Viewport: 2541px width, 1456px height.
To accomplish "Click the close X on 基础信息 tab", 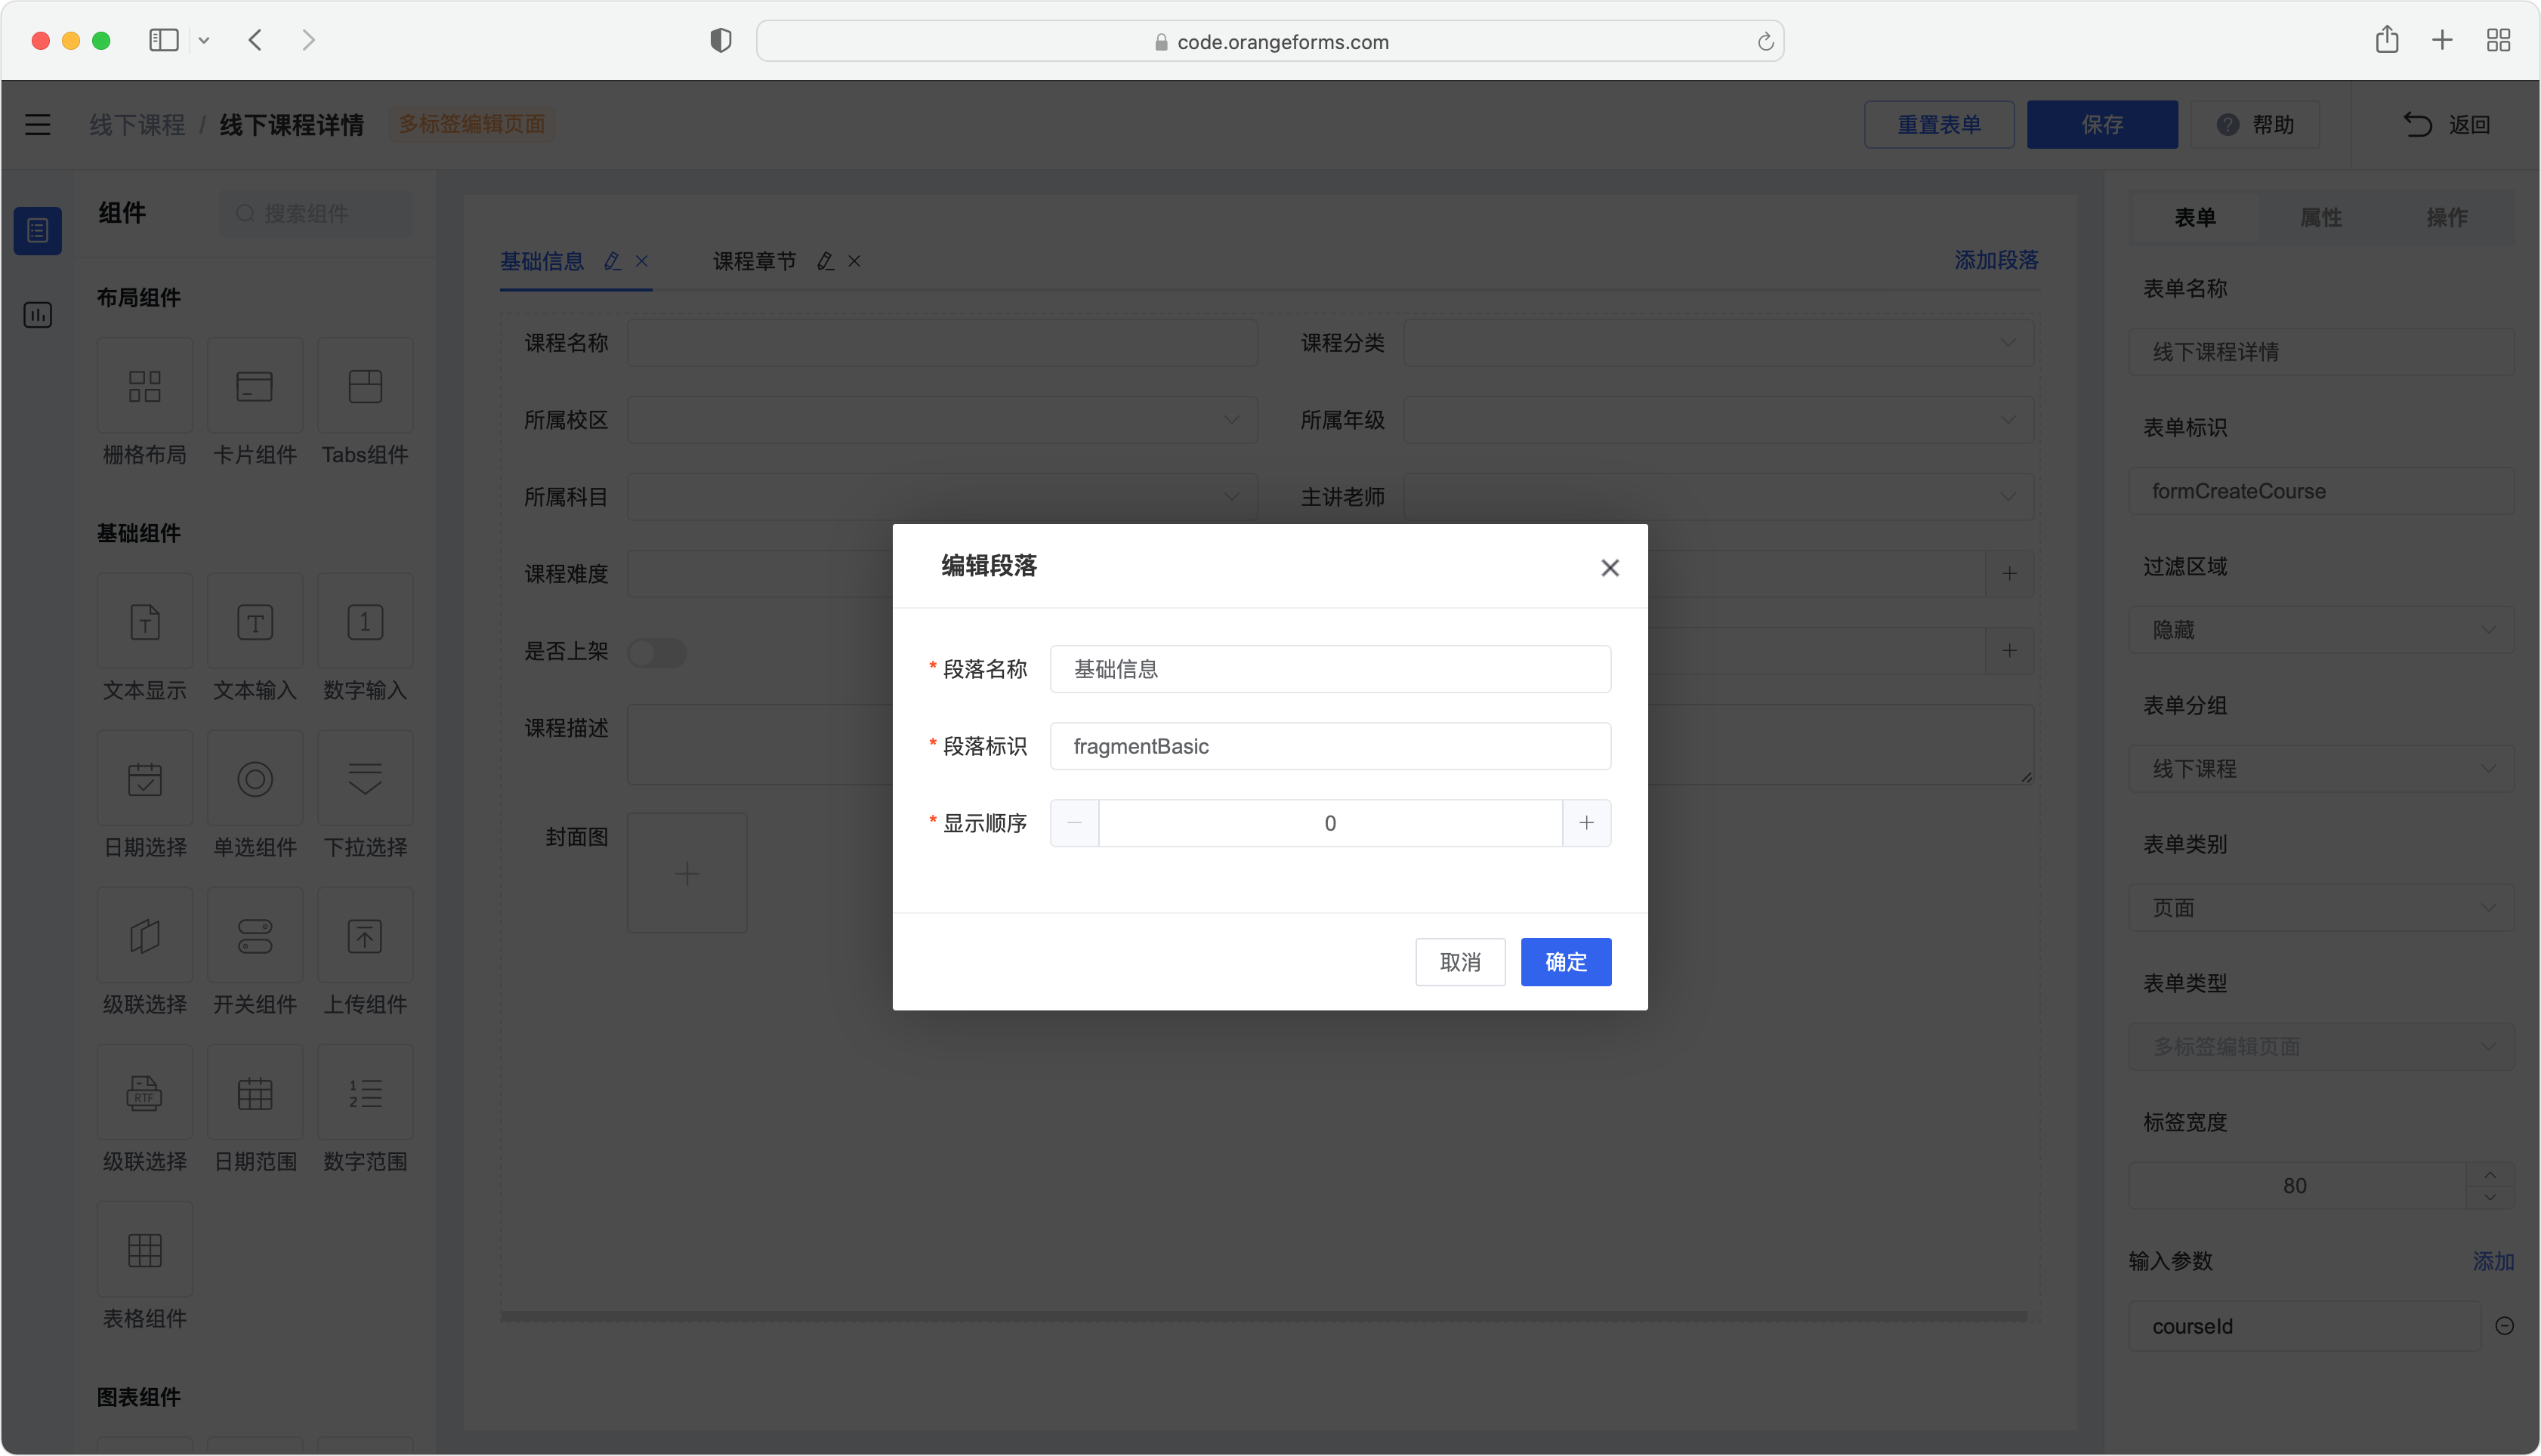I will tap(641, 262).
